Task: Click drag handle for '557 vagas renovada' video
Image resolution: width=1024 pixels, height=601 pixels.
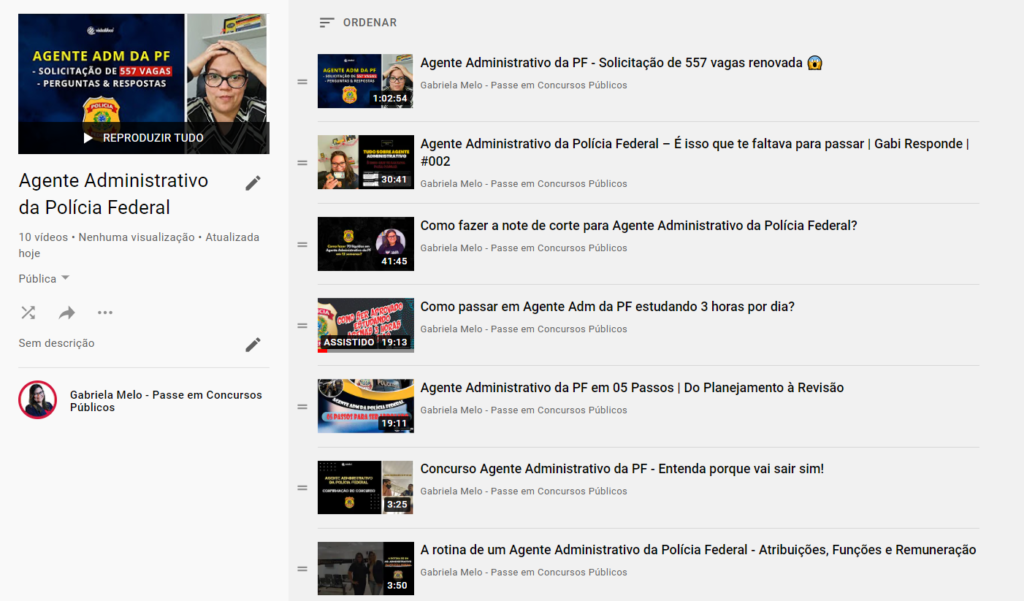Action: tap(302, 82)
